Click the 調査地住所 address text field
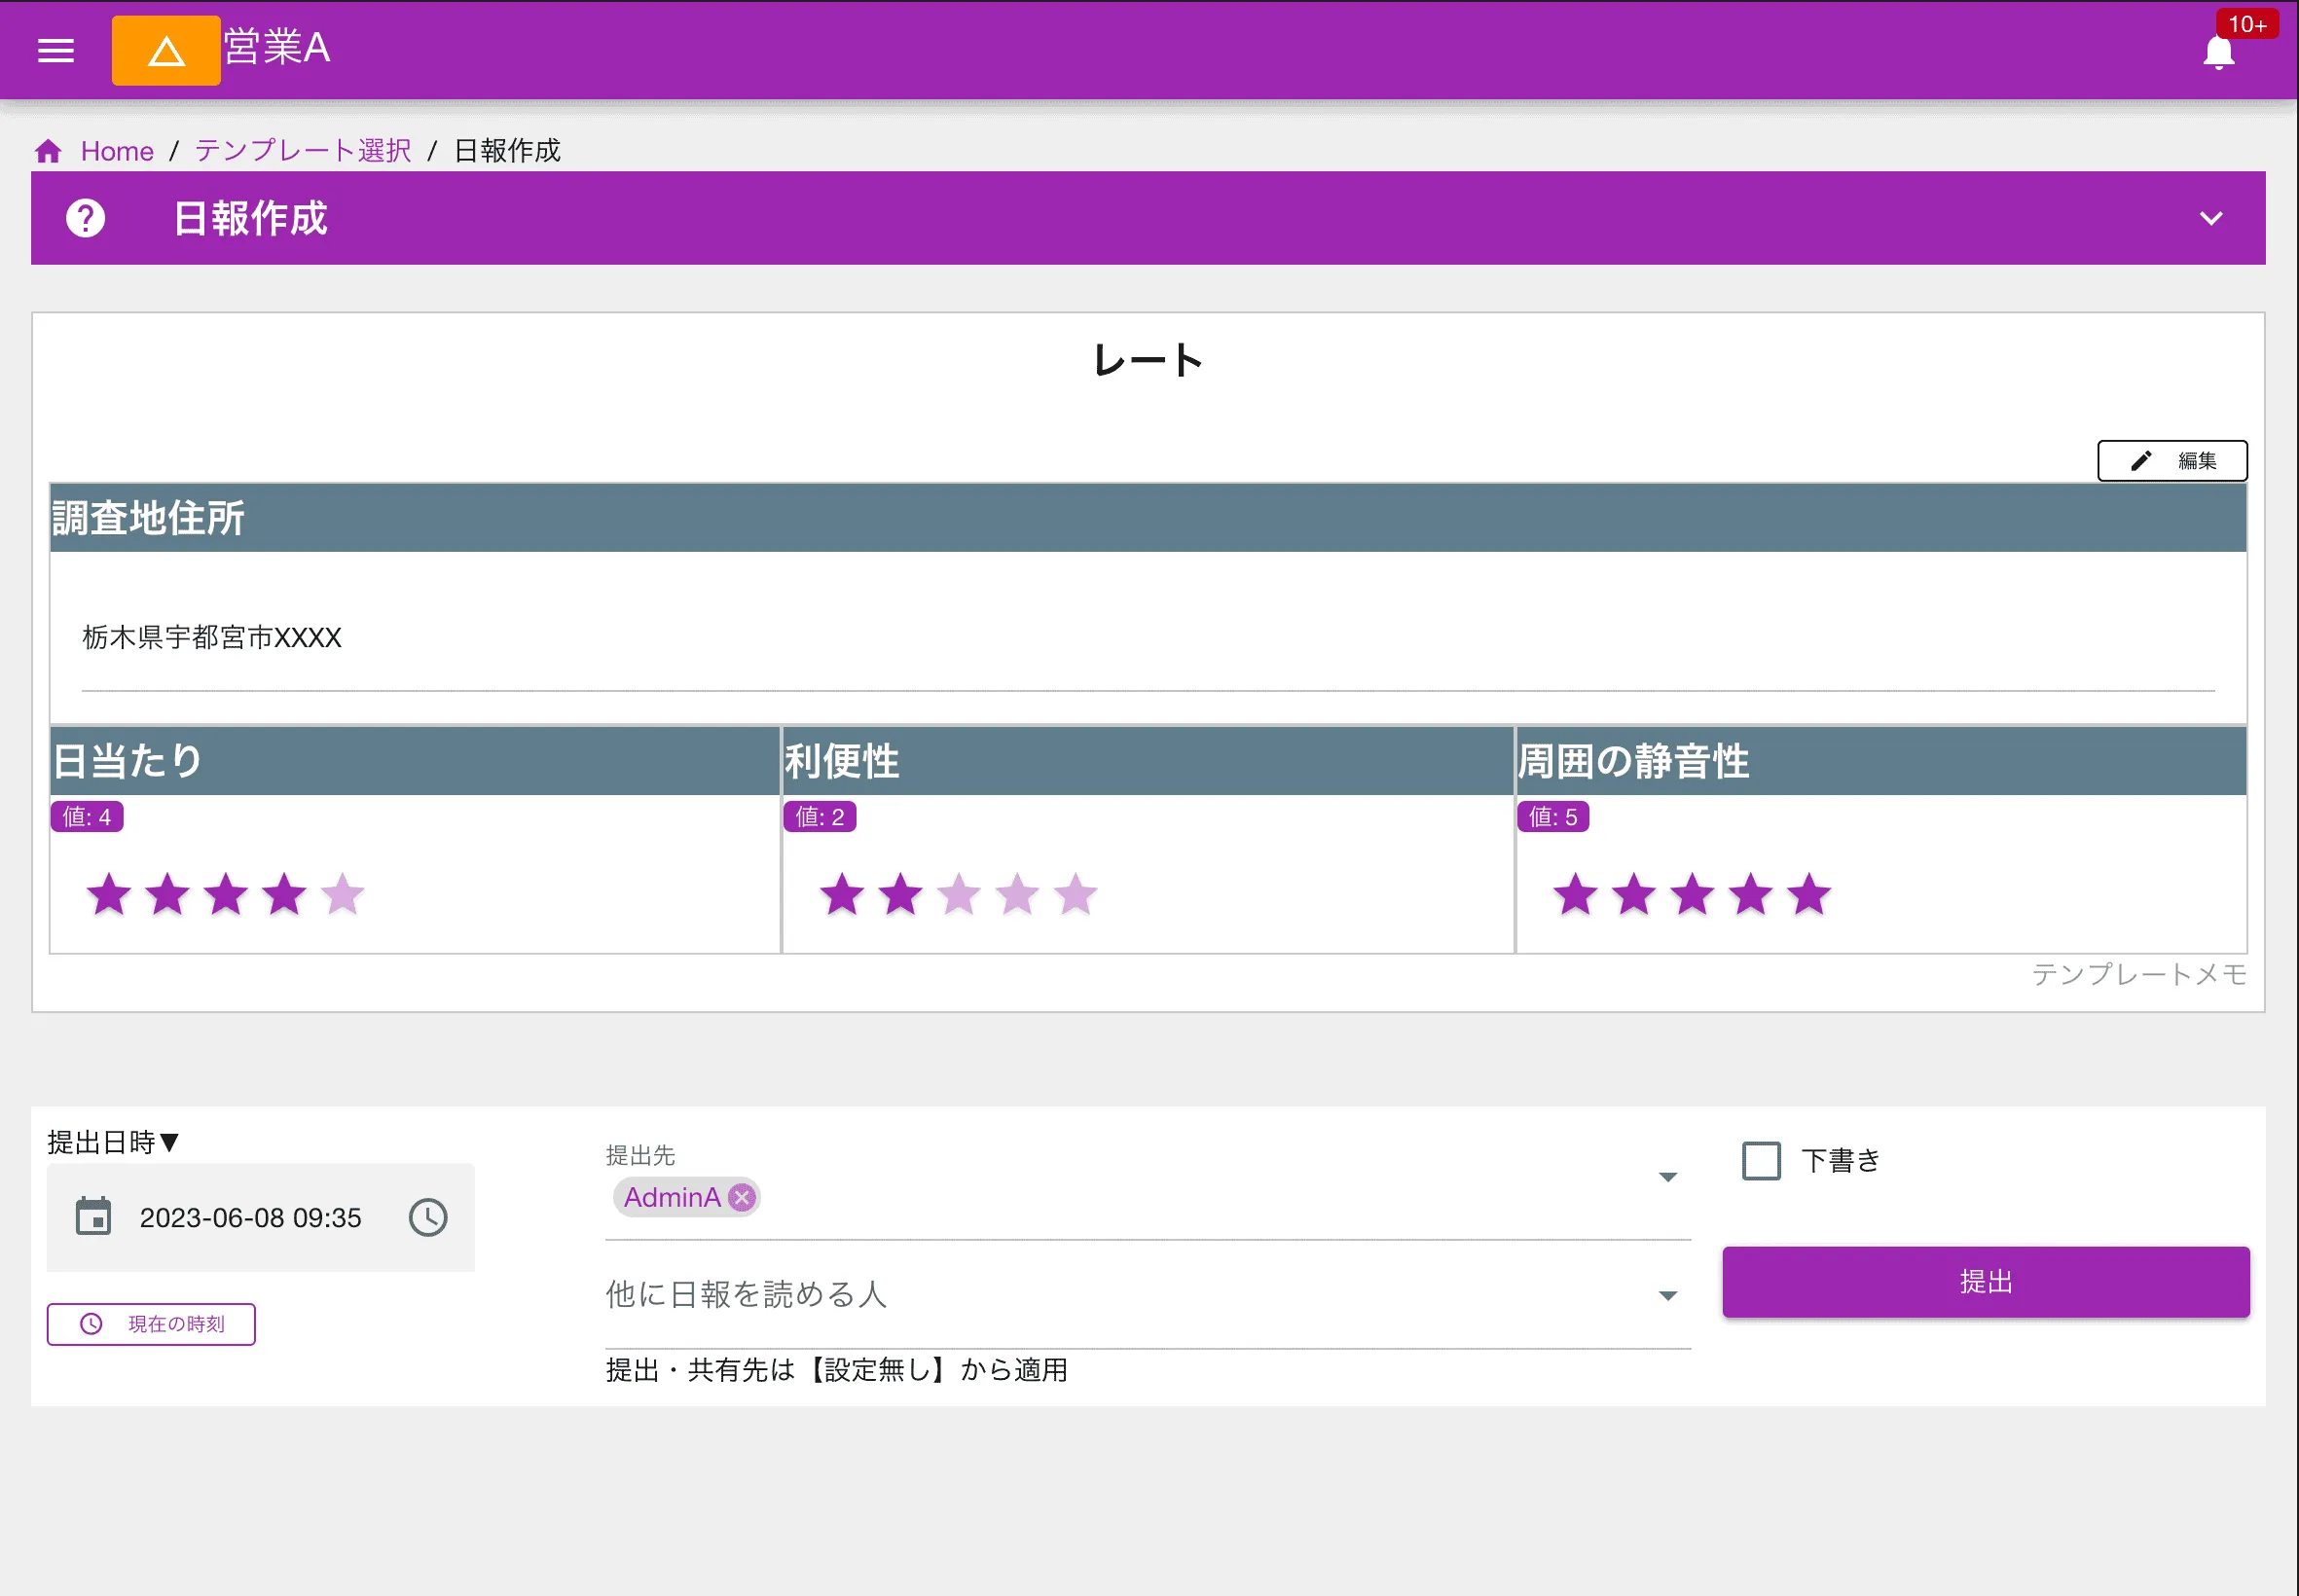 tap(1148, 638)
